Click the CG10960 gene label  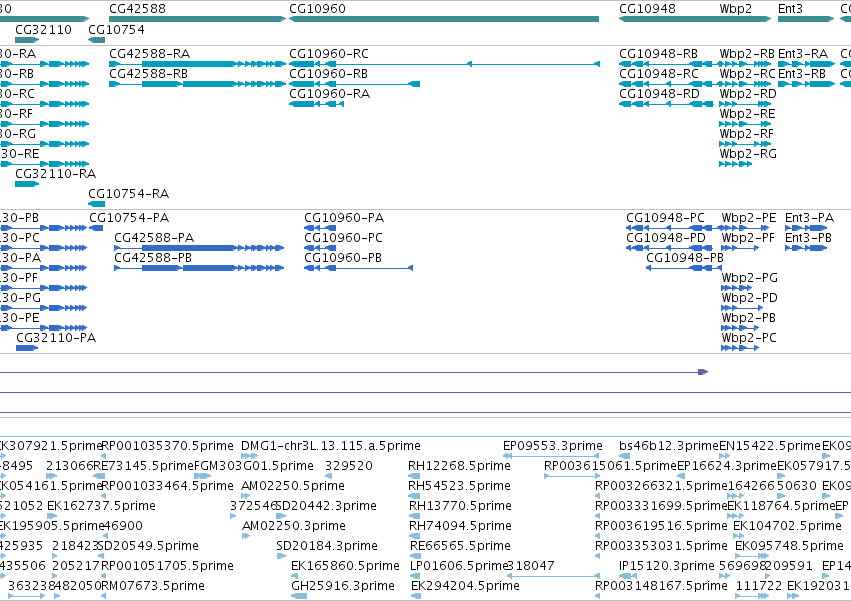pyautogui.click(x=317, y=9)
